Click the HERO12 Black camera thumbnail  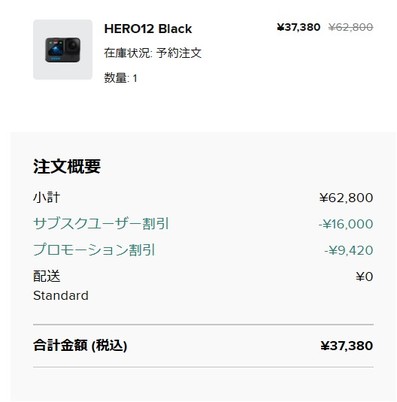[x=63, y=49]
